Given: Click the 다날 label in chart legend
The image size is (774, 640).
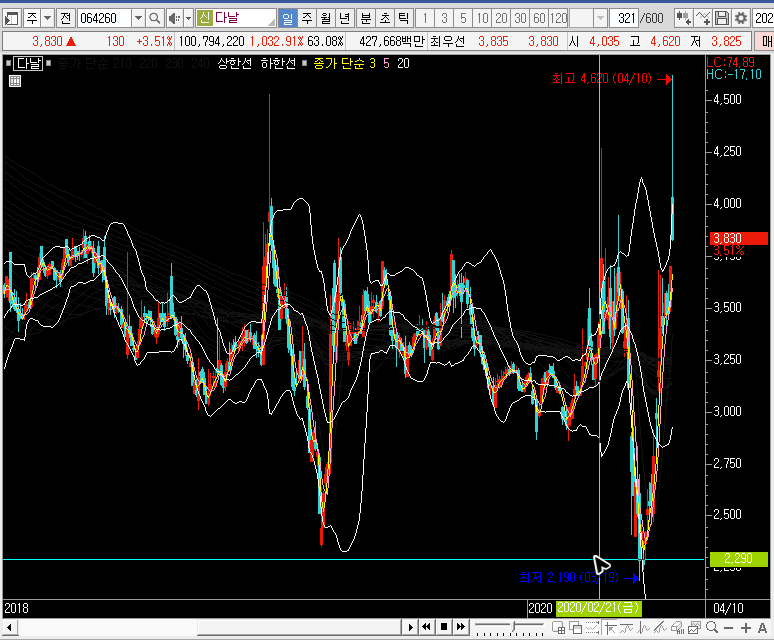Looking at the screenshot, I should pos(28,63).
